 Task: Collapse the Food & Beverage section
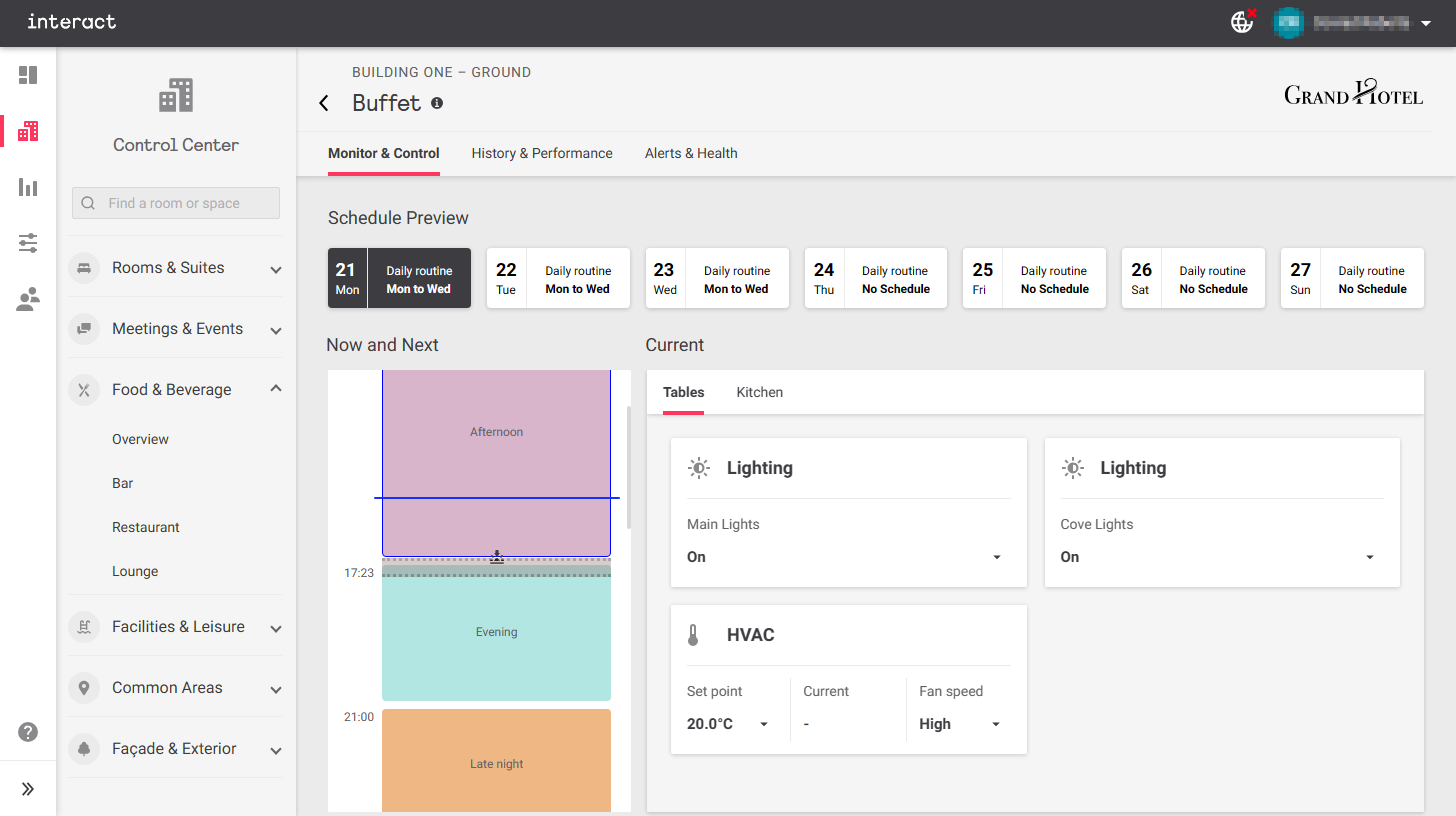click(276, 389)
